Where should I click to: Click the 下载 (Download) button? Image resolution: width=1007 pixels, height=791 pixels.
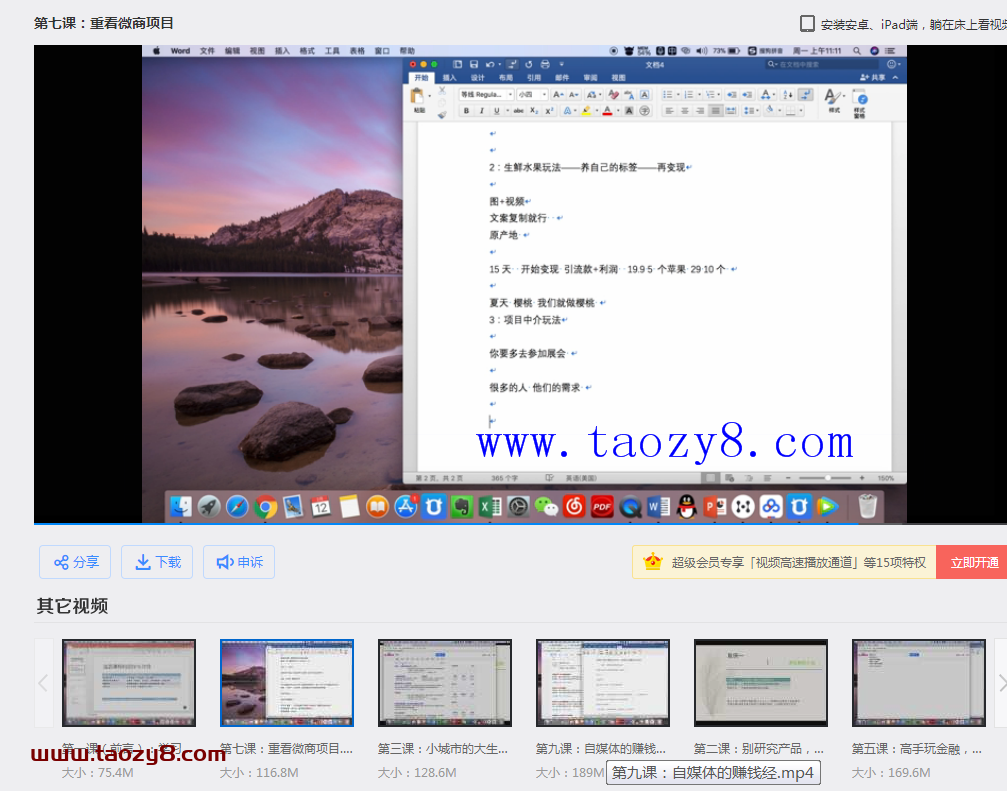[x=157, y=562]
